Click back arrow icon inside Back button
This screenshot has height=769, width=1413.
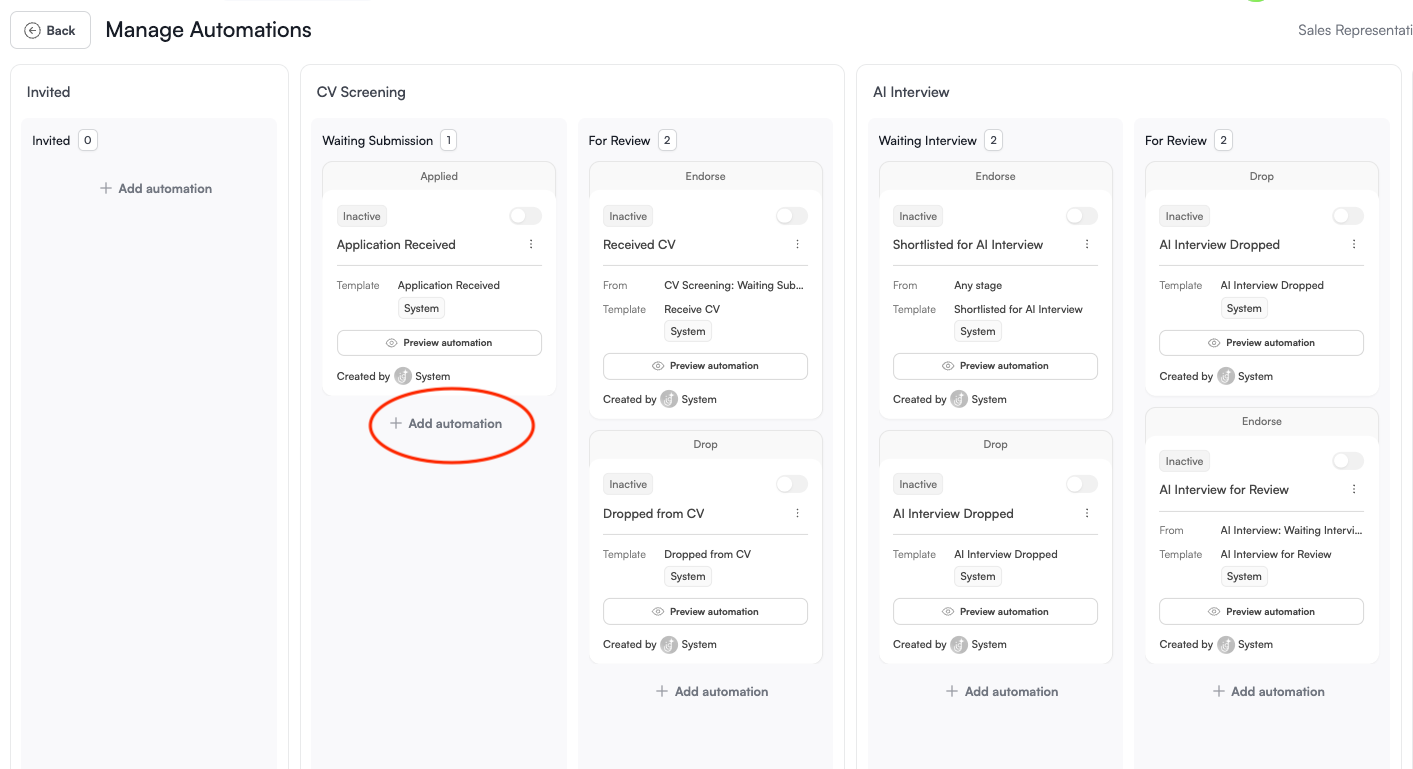click(30, 30)
